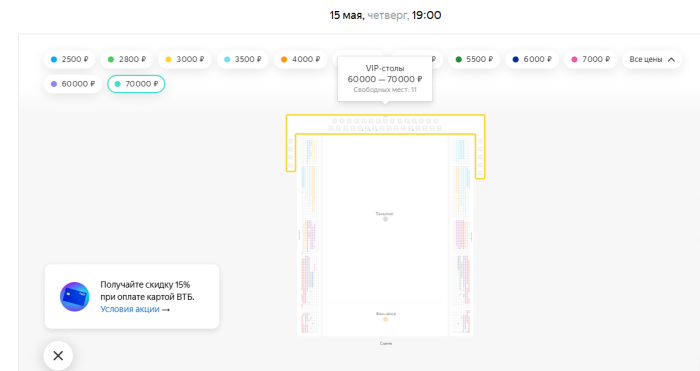
Task: Toggle the 2800 ₽ price filter
Action: point(127,59)
